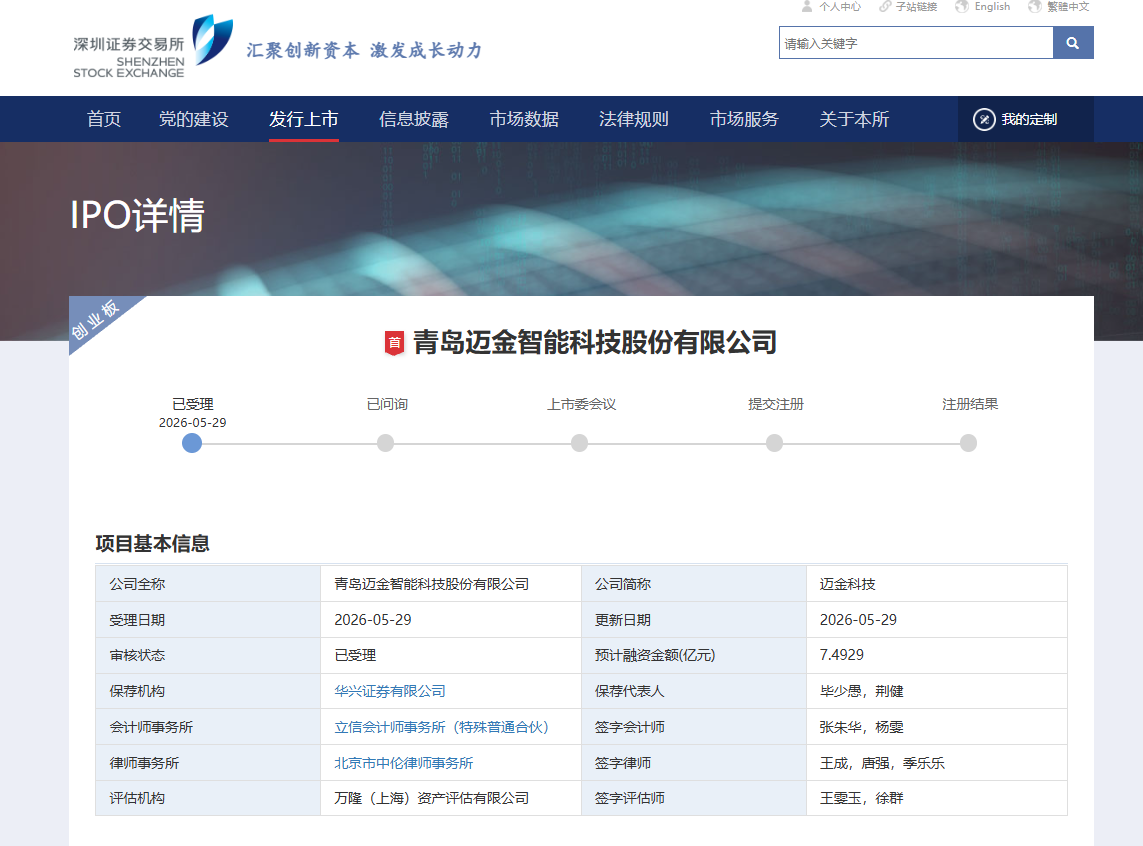
Task: Open the 首页 navigation item
Action: pos(104,119)
